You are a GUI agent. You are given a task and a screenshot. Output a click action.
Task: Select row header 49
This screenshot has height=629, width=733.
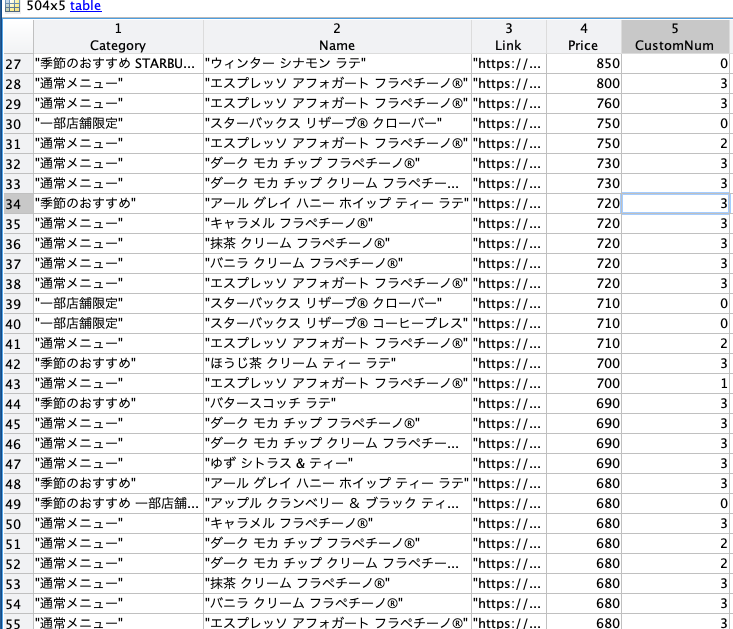pyautogui.click(x=18, y=504)
